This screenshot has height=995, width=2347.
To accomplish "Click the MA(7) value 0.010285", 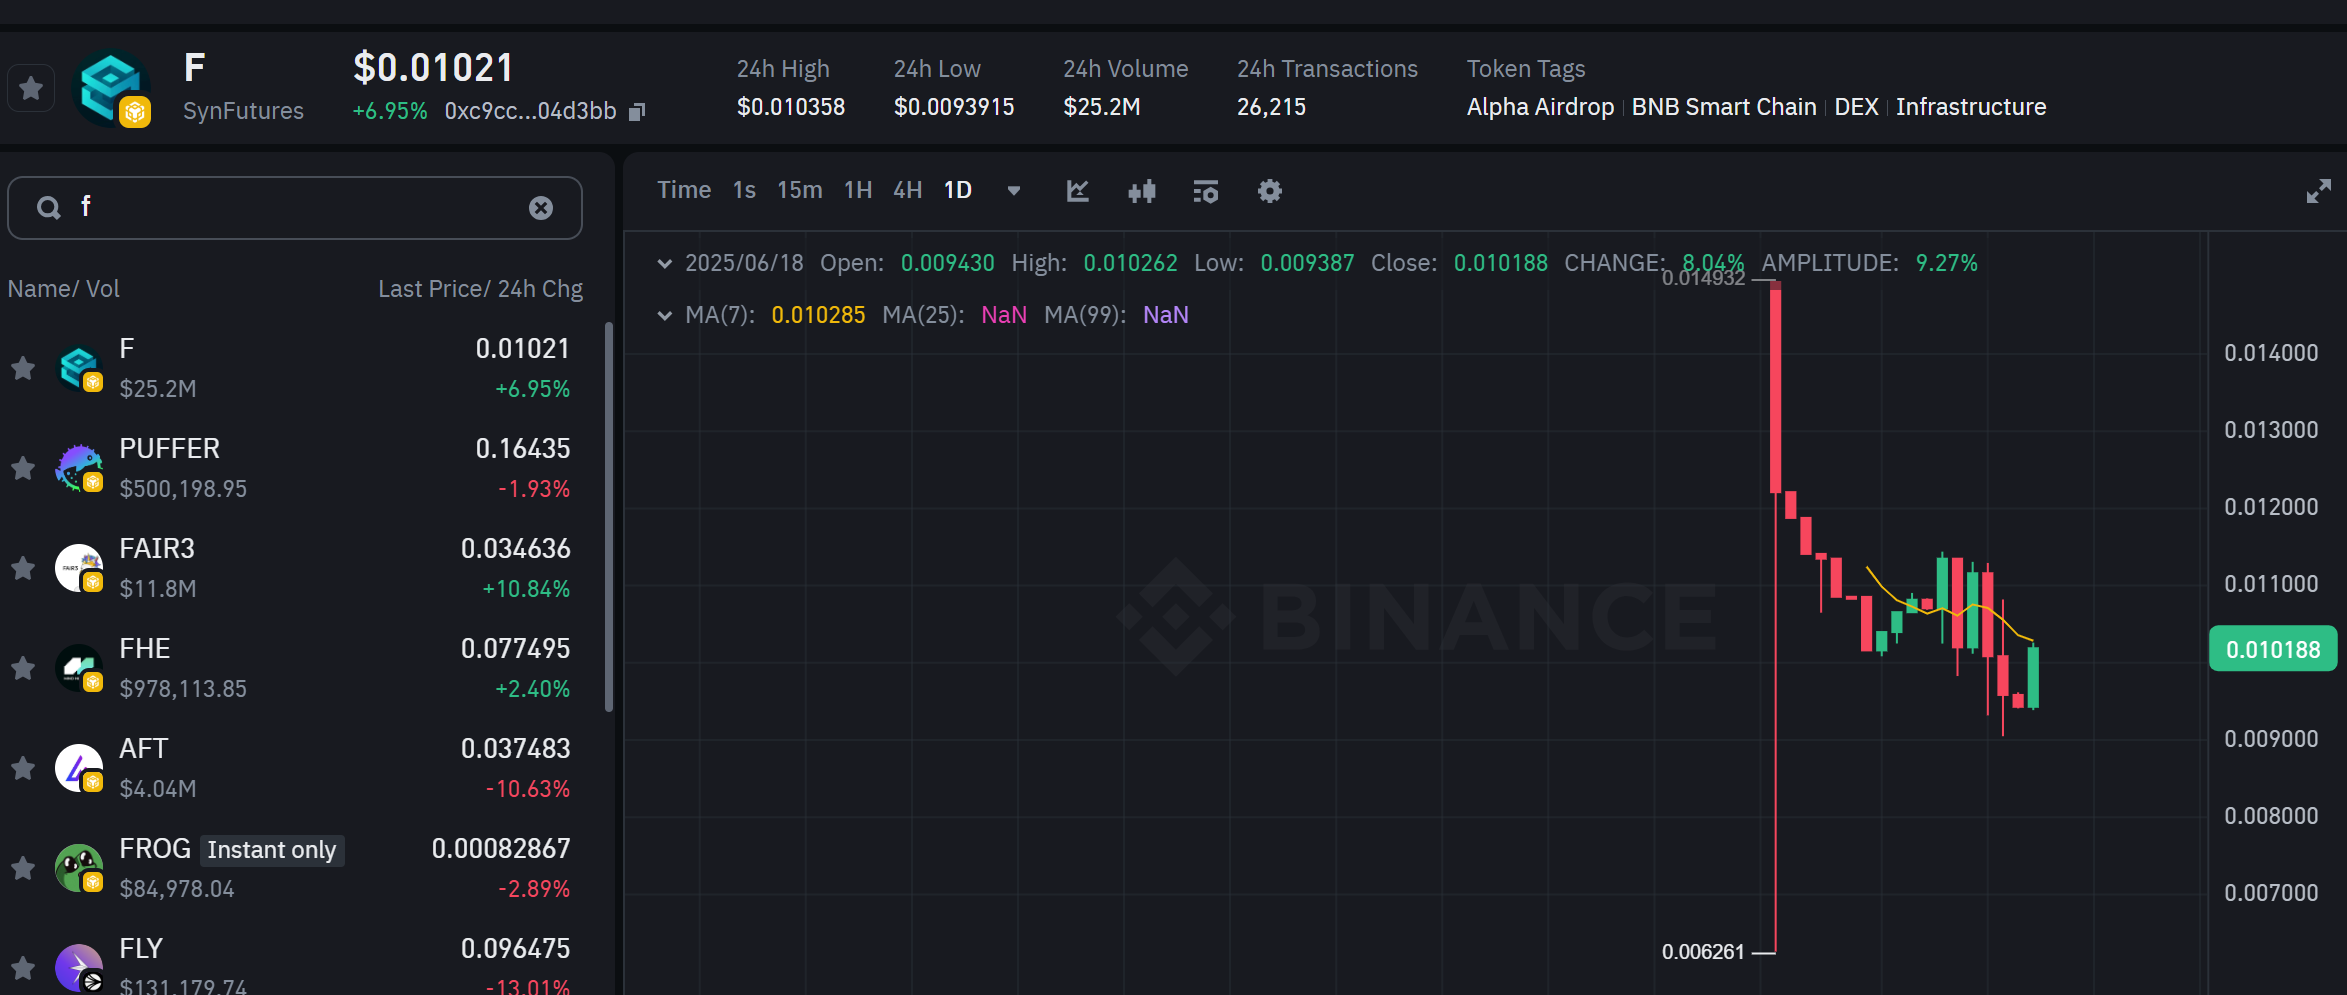I will 818,315.
